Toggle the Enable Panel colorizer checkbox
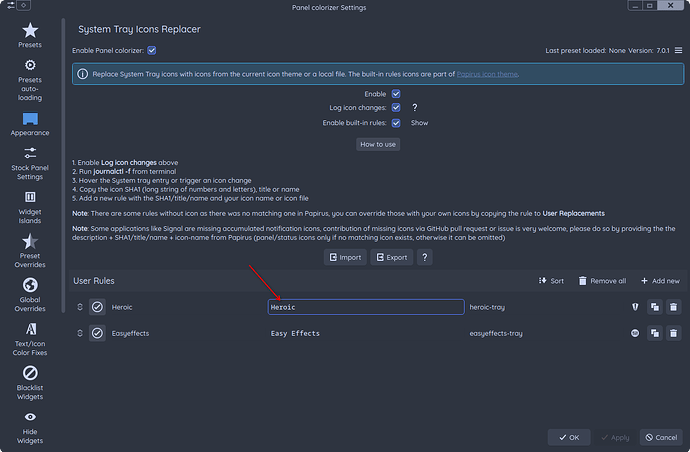This screenshot has width=690, height=452. [152, 50]
